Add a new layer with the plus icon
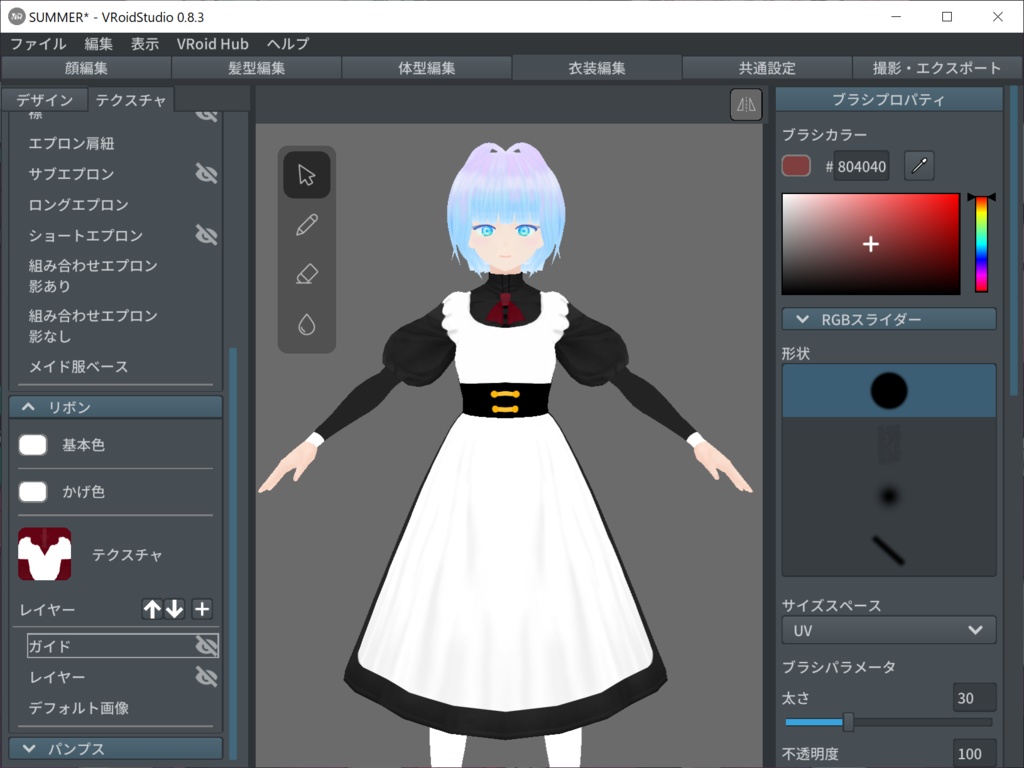 pos(201,608)
